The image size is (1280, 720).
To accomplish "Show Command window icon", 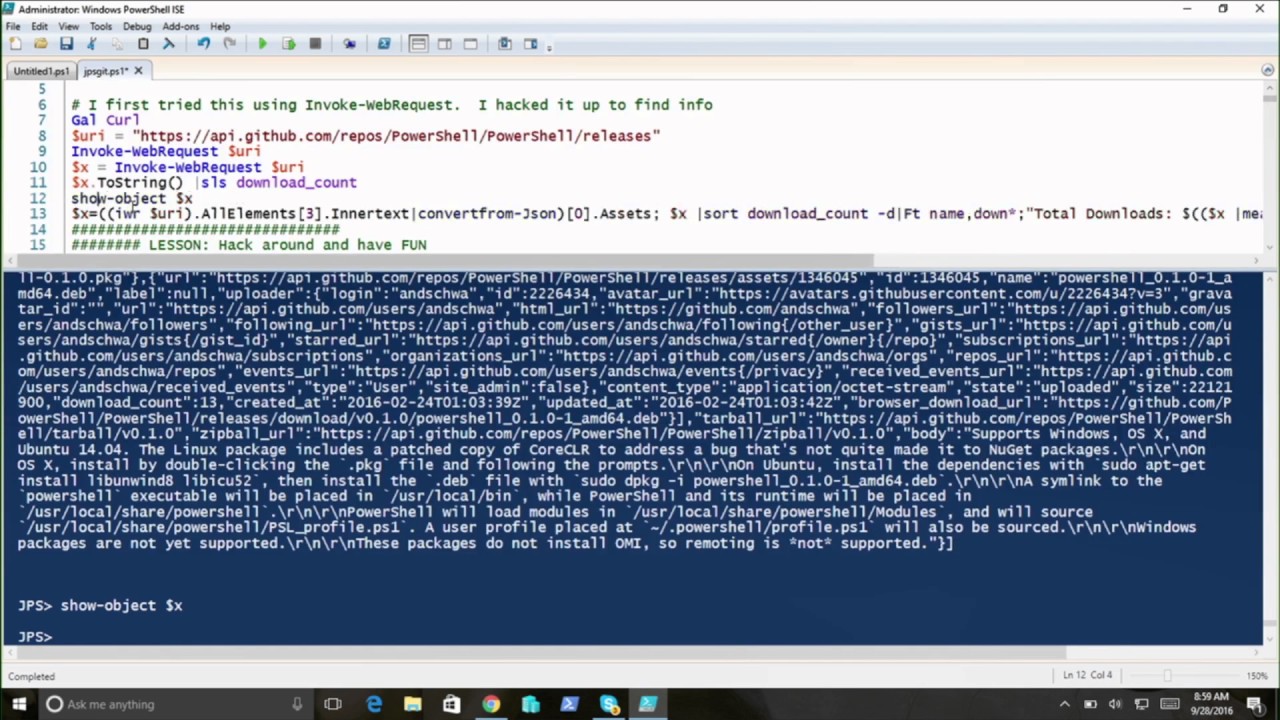I will click(505, 44).
